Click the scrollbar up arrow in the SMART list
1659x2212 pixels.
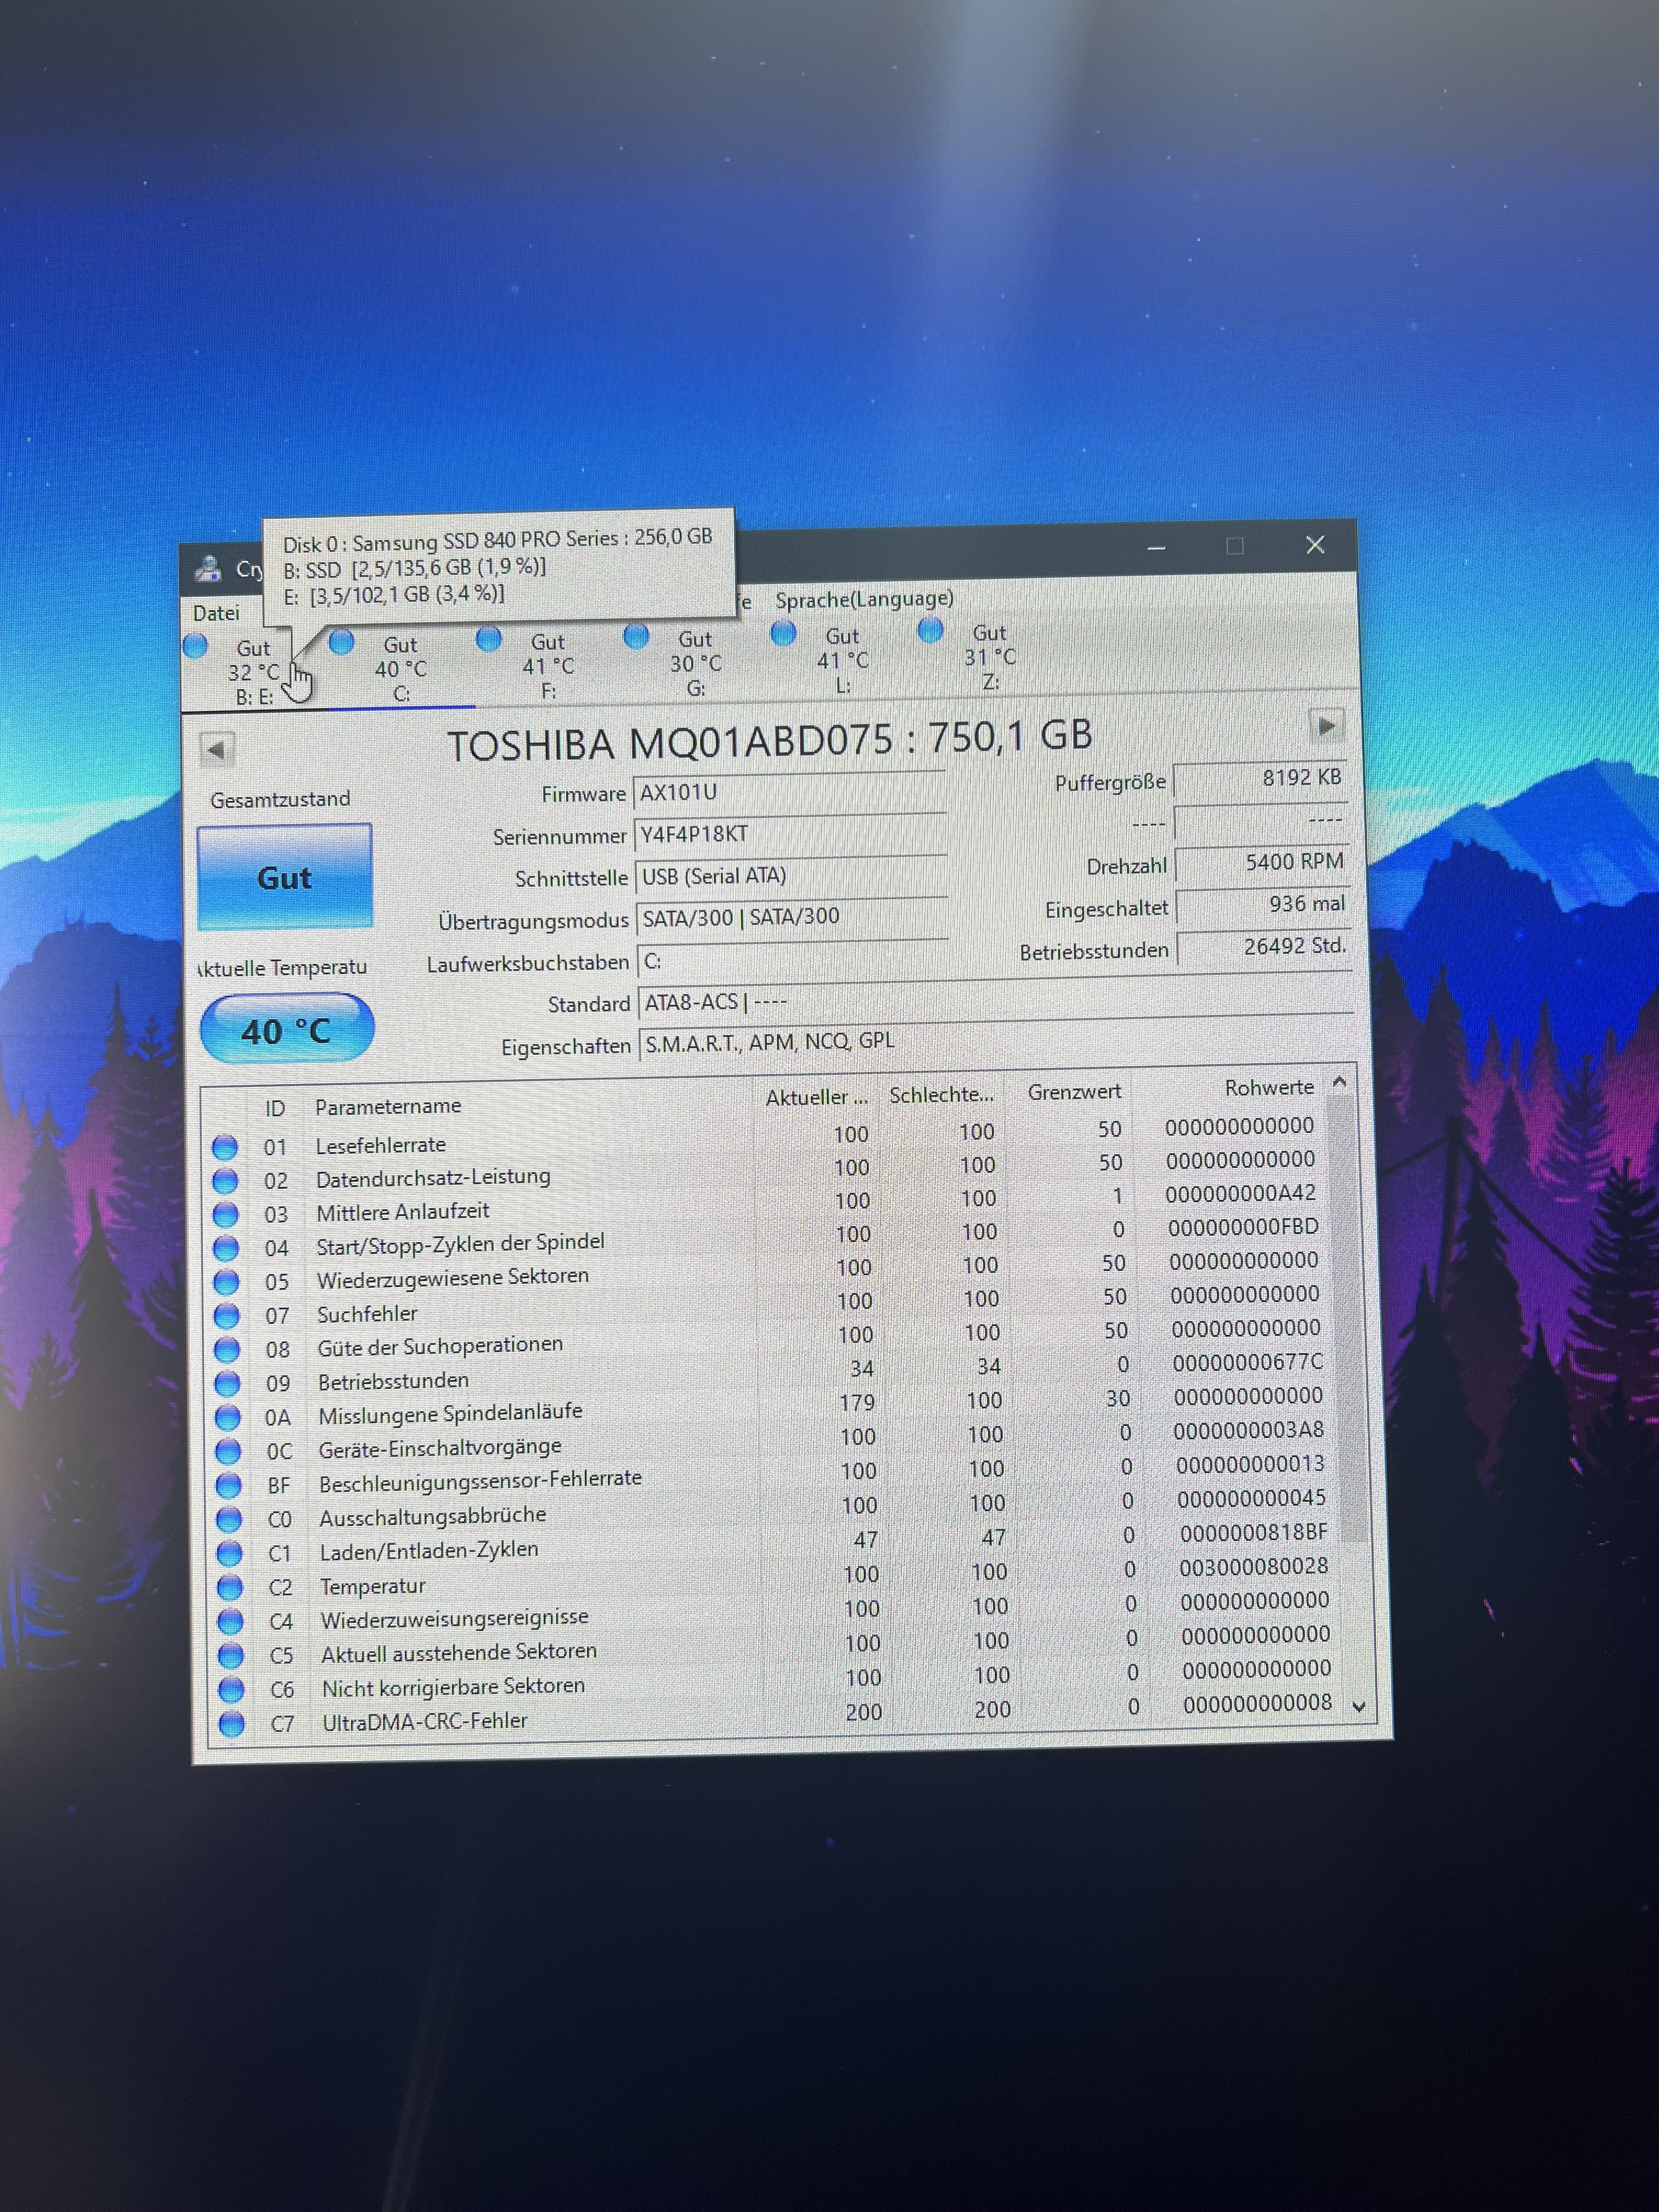coord(1340,1082)
